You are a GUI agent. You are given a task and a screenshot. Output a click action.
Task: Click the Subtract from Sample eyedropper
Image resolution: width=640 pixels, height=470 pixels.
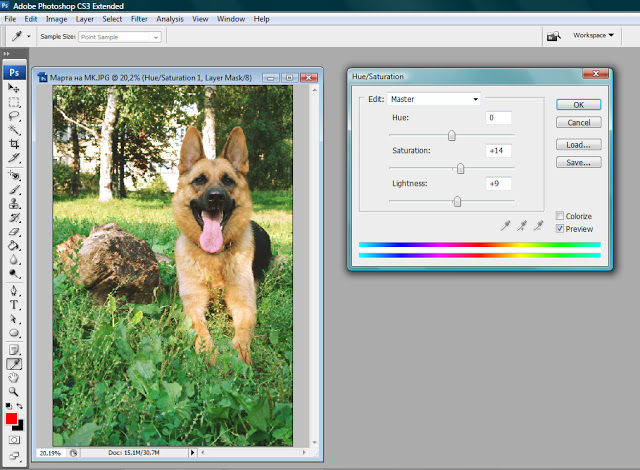[537, 227]
